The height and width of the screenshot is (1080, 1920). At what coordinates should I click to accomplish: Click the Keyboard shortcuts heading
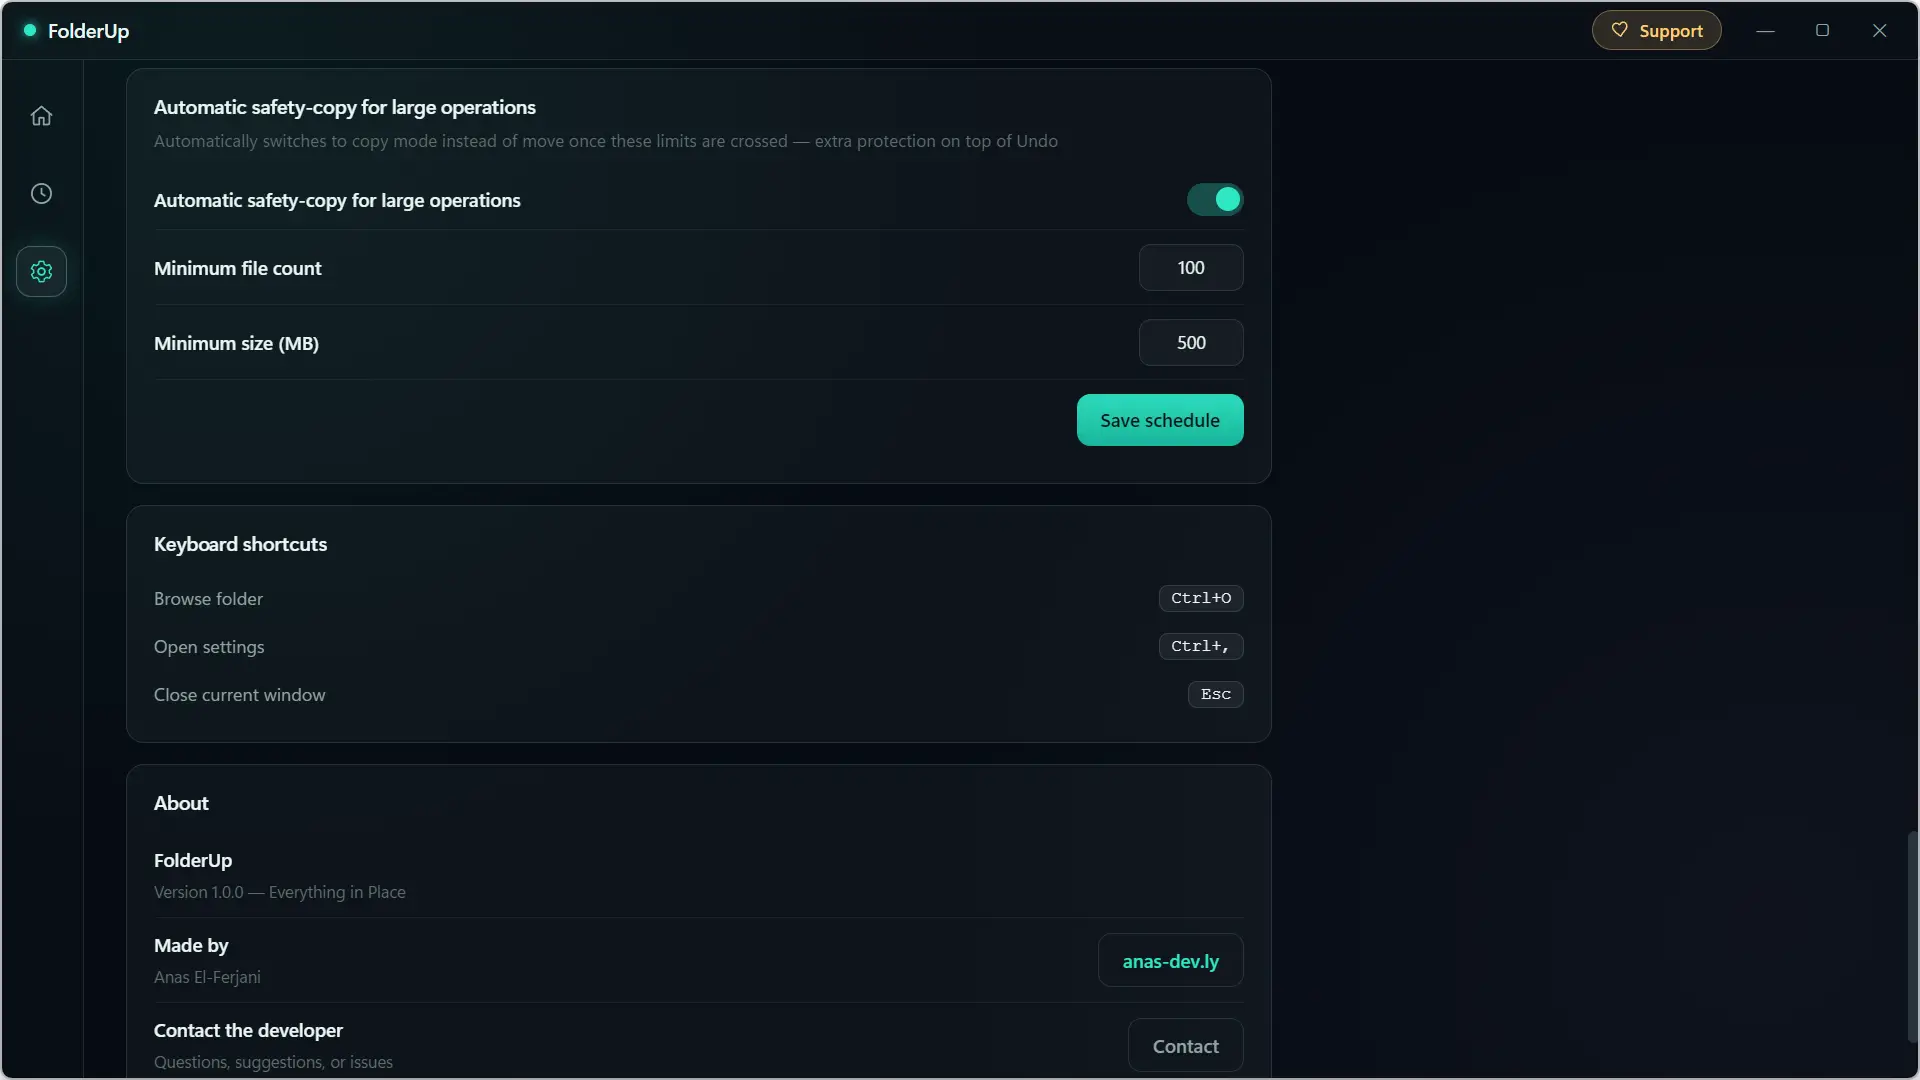coord(240,544)
